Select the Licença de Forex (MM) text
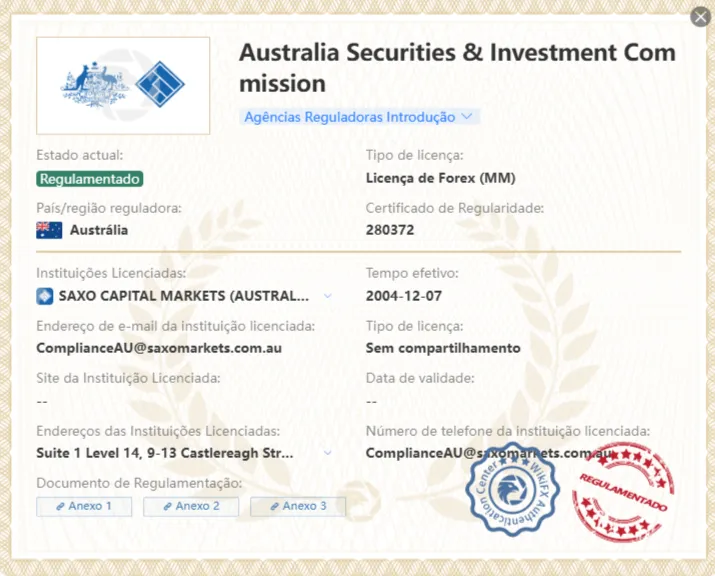 pyautogui.click(x=440, y=178)
